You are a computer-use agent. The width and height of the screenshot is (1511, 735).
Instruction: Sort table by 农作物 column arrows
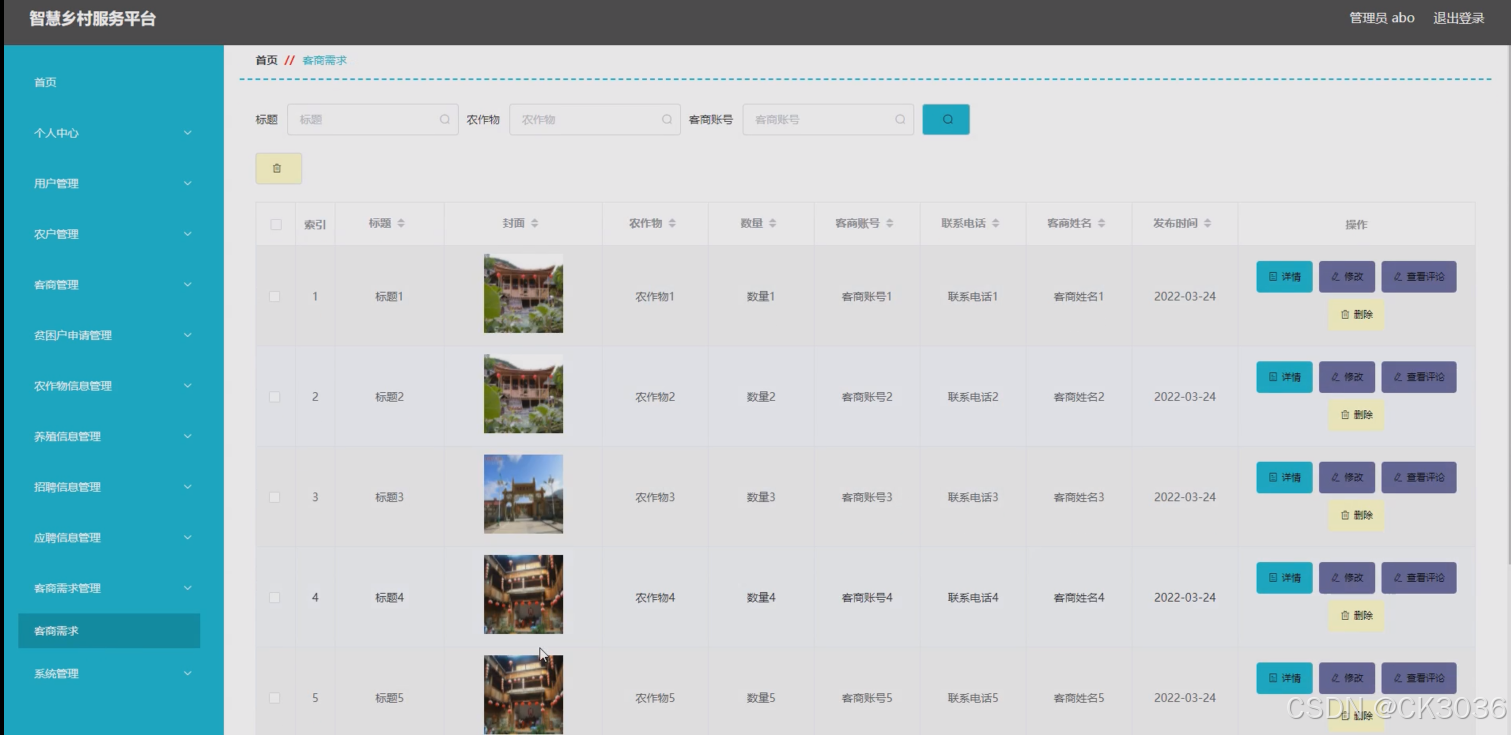coord(672,223)
